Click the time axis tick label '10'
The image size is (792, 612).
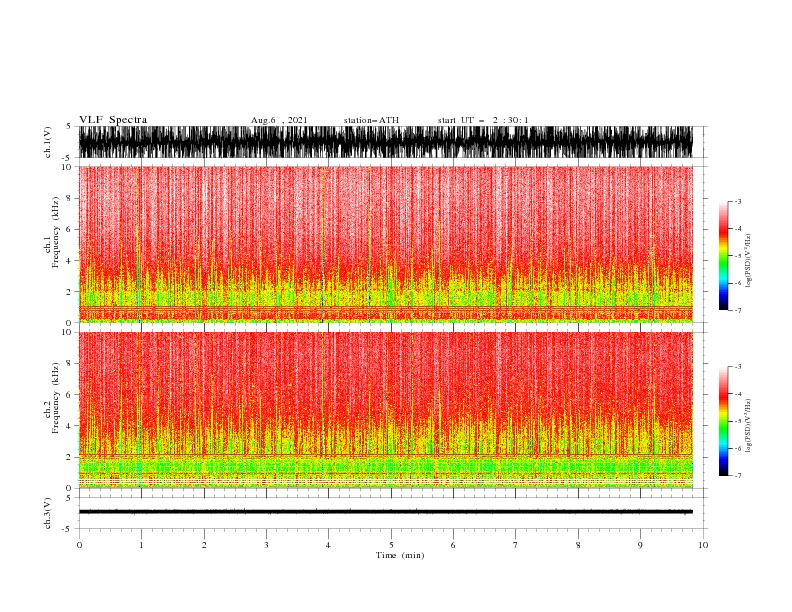pyautogui.click(x=703, y=545)
